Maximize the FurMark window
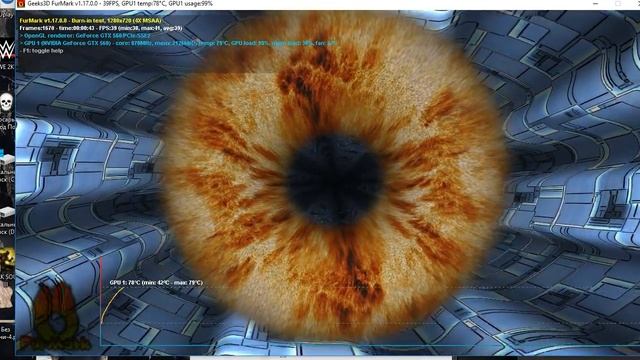Image resolution: width=640 pixels, height=360 pixels. click(618, 4)
